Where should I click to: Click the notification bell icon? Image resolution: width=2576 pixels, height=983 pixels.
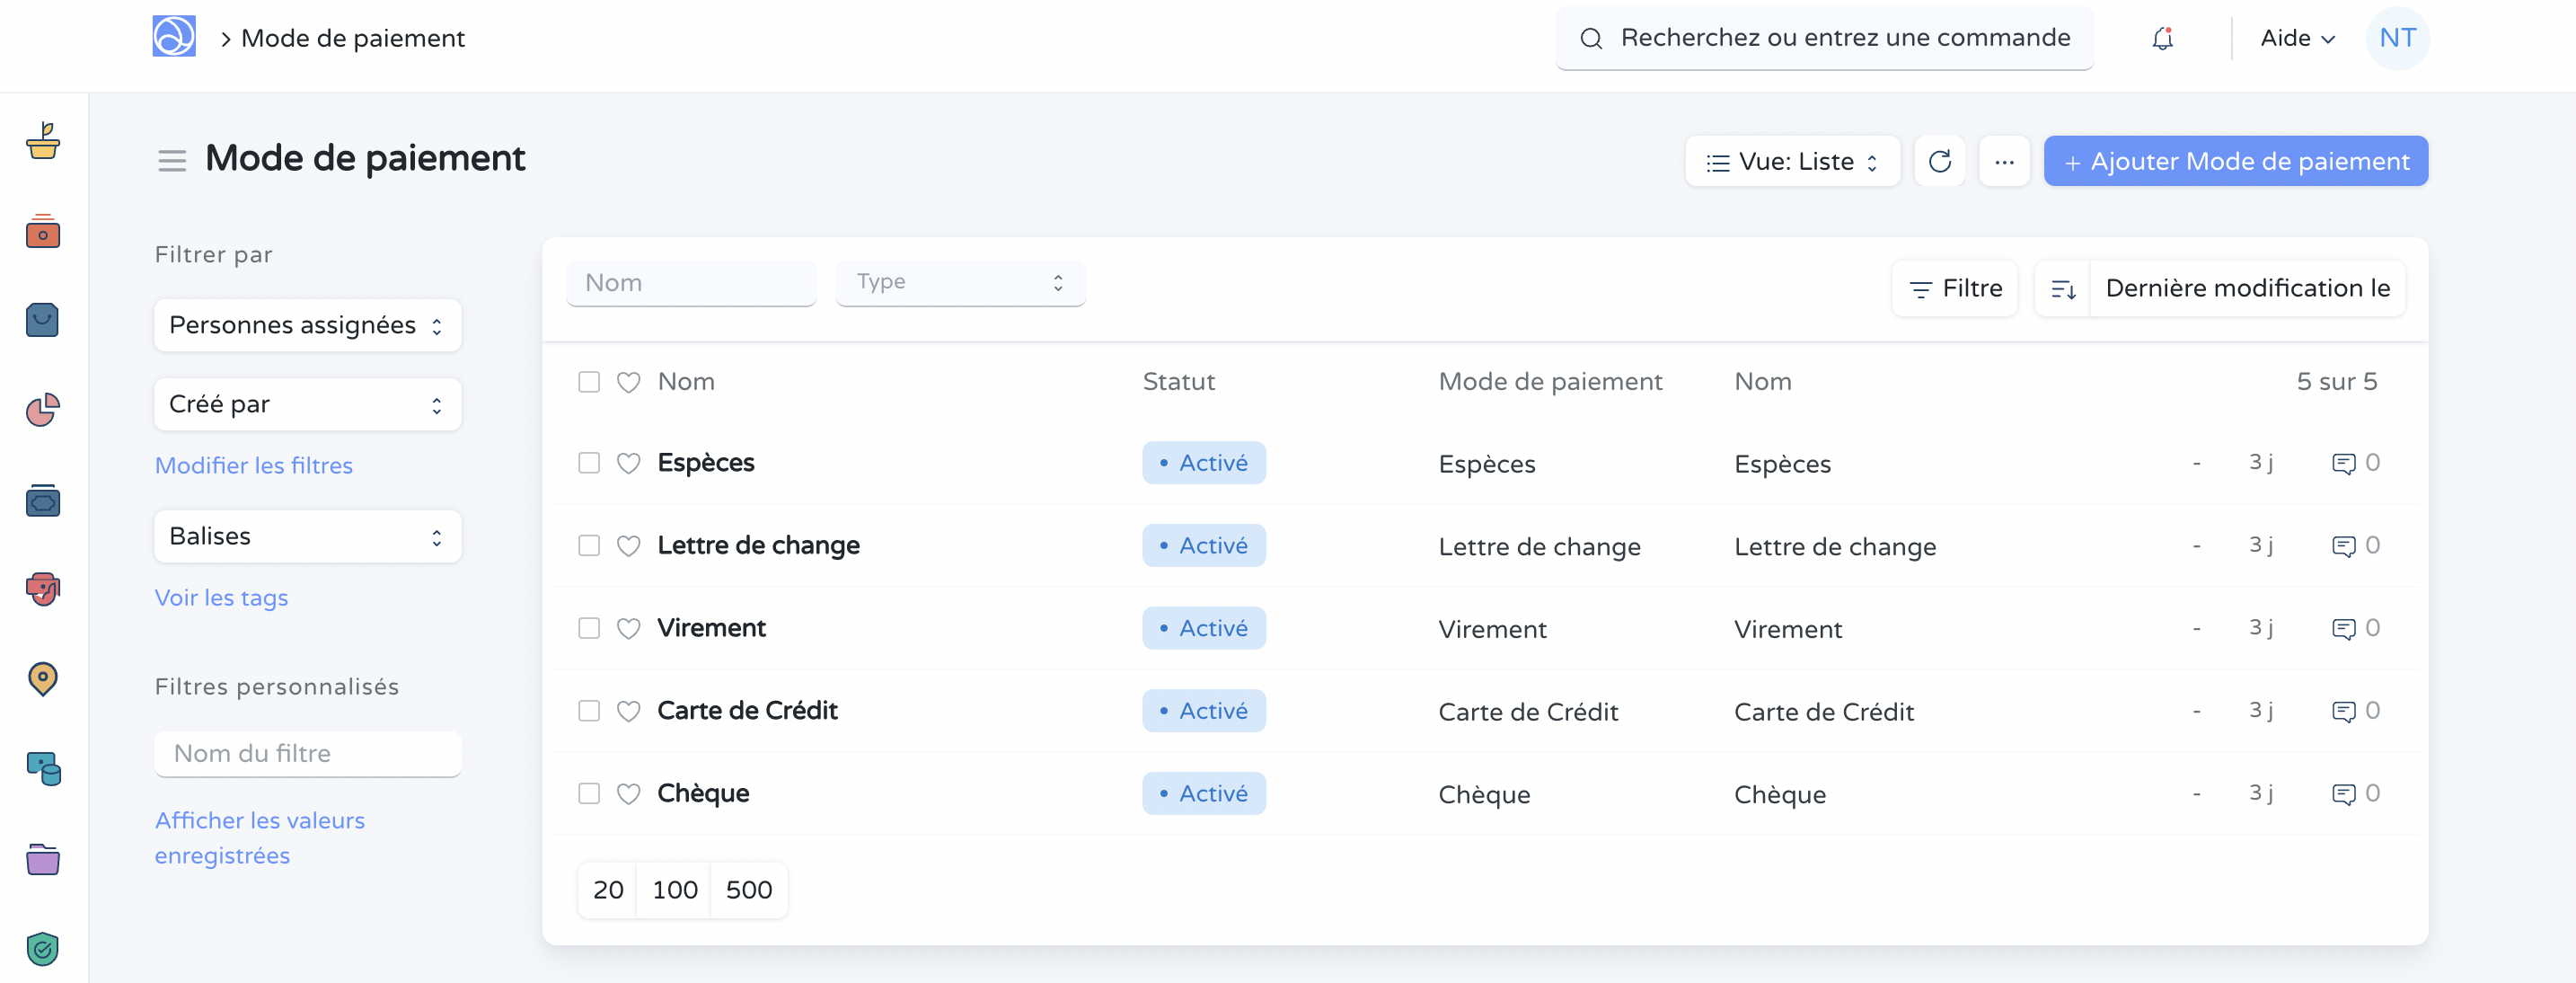coord(2162,38)
